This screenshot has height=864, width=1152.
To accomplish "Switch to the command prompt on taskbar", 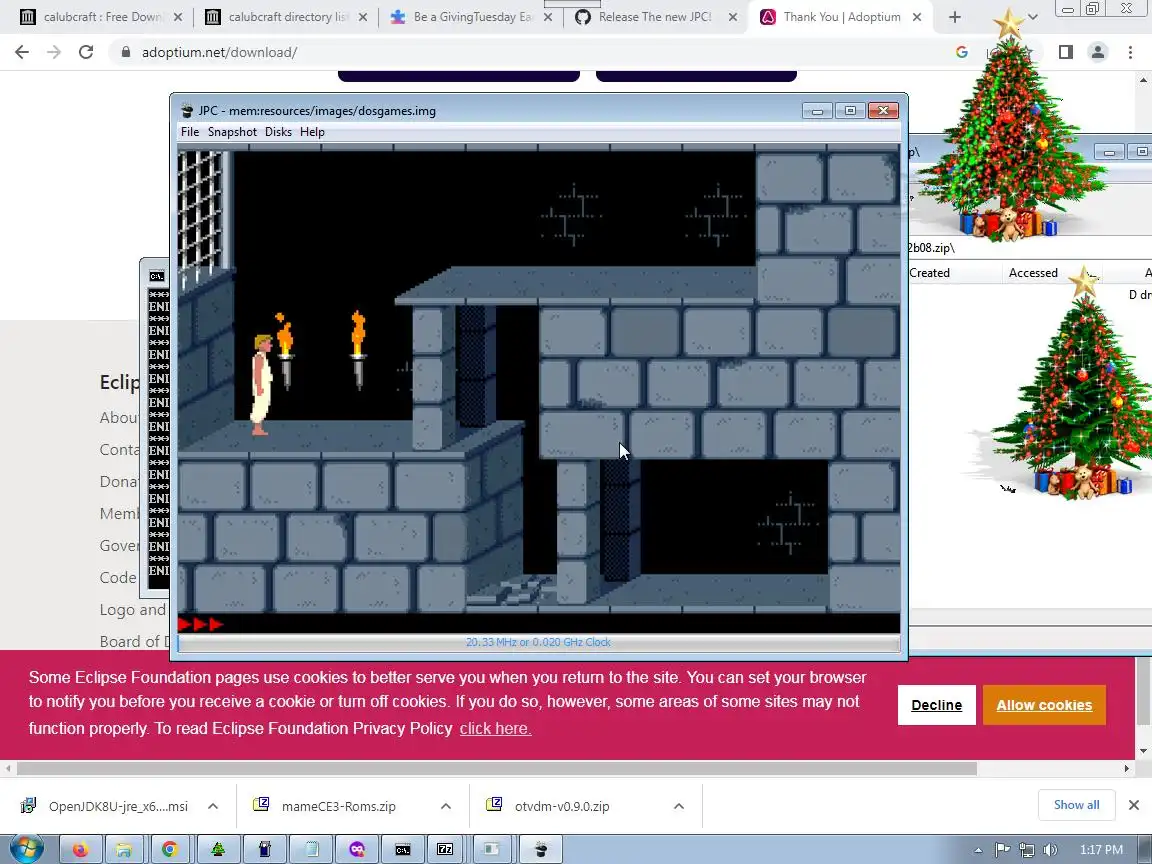I will tap(403, 849).
